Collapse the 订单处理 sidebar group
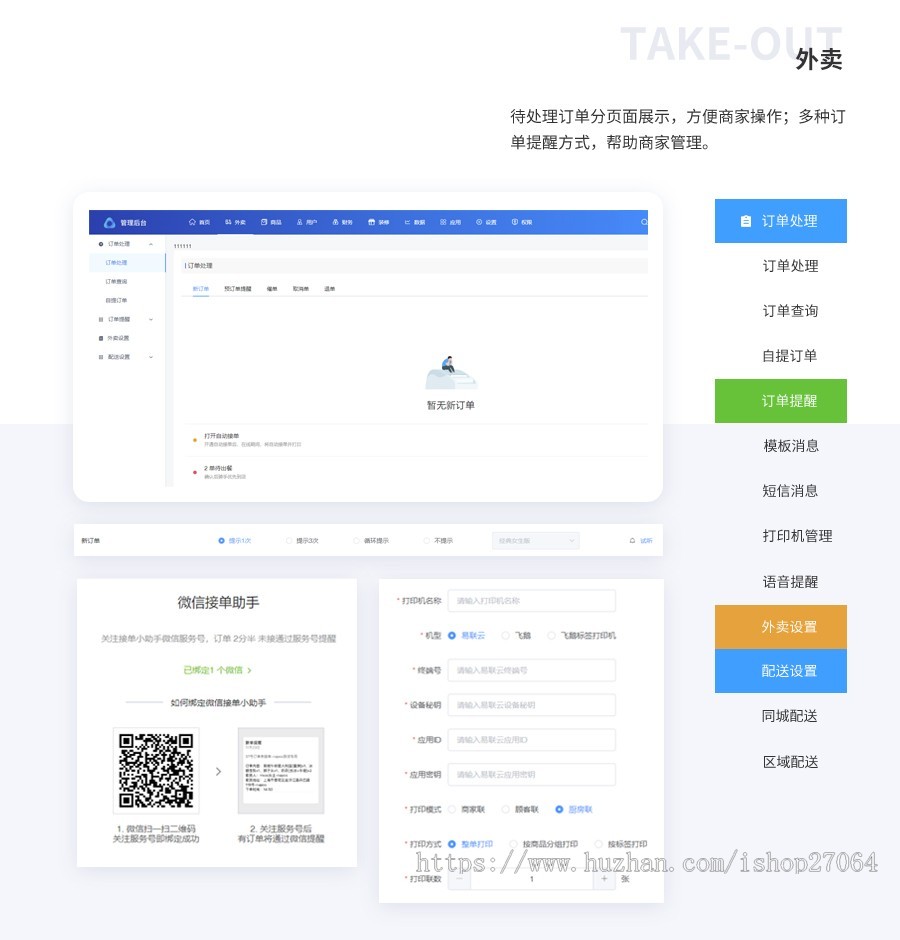 [x=151, y=244]
